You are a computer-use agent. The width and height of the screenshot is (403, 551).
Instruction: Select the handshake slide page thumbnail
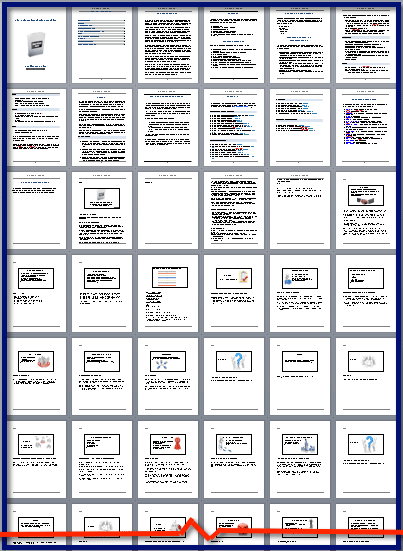(x=366, y=210)
